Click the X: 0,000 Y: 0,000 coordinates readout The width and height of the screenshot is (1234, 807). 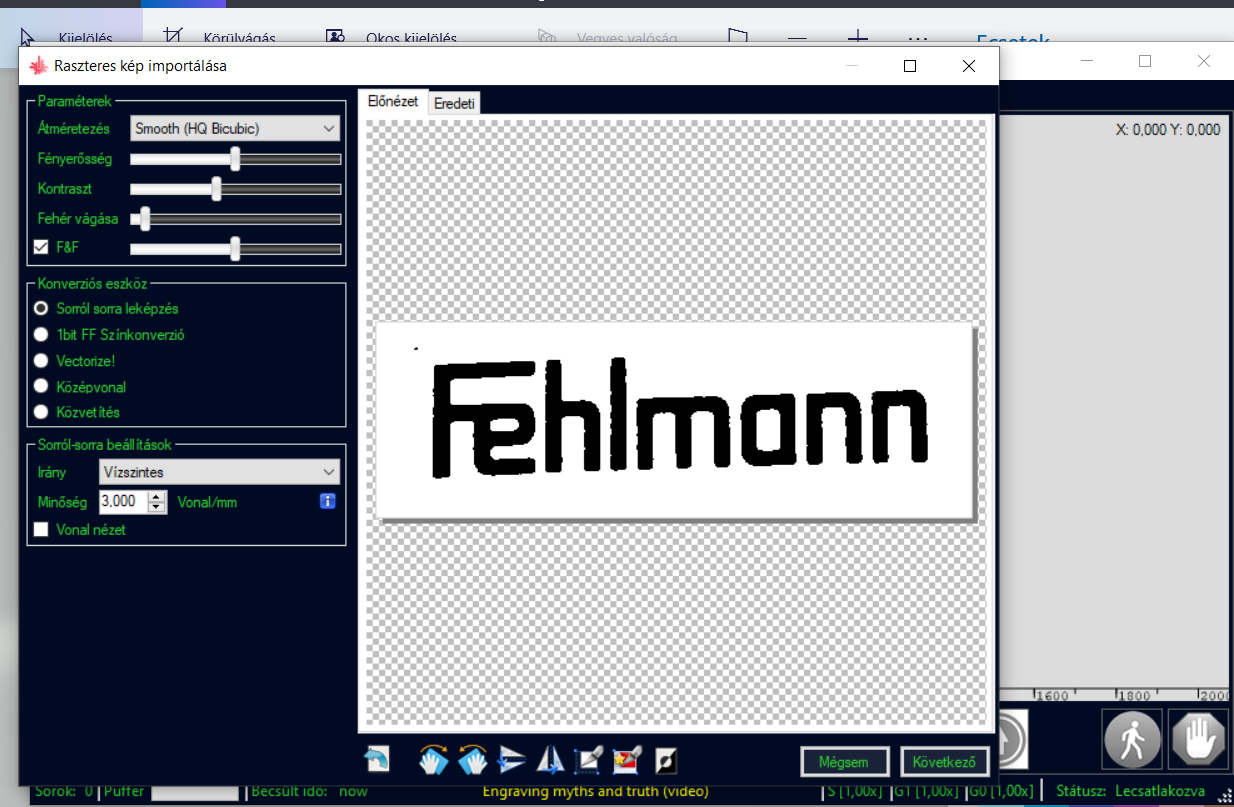tap(1168, 130)
